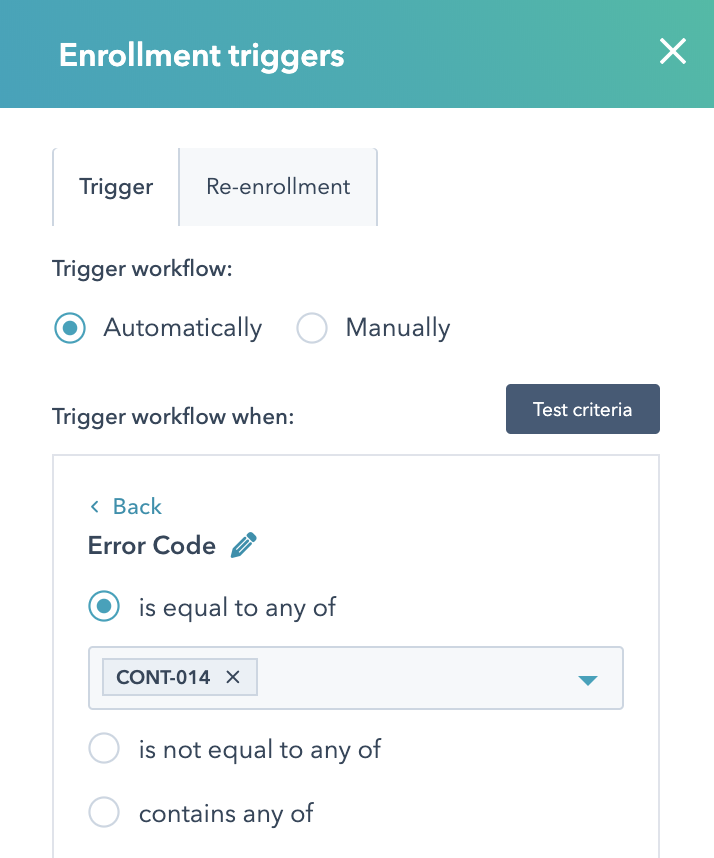Click the 'Trigger workflow:' label
This screenshot has width=714, height=858.
[142, 269]
